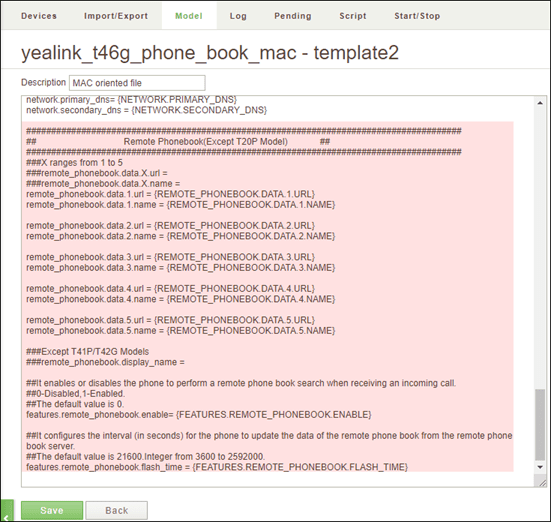Click the remote_phonebook.data.3.name line
The width and height of the screenshot is (551, 522).
[x=181, y=268]
